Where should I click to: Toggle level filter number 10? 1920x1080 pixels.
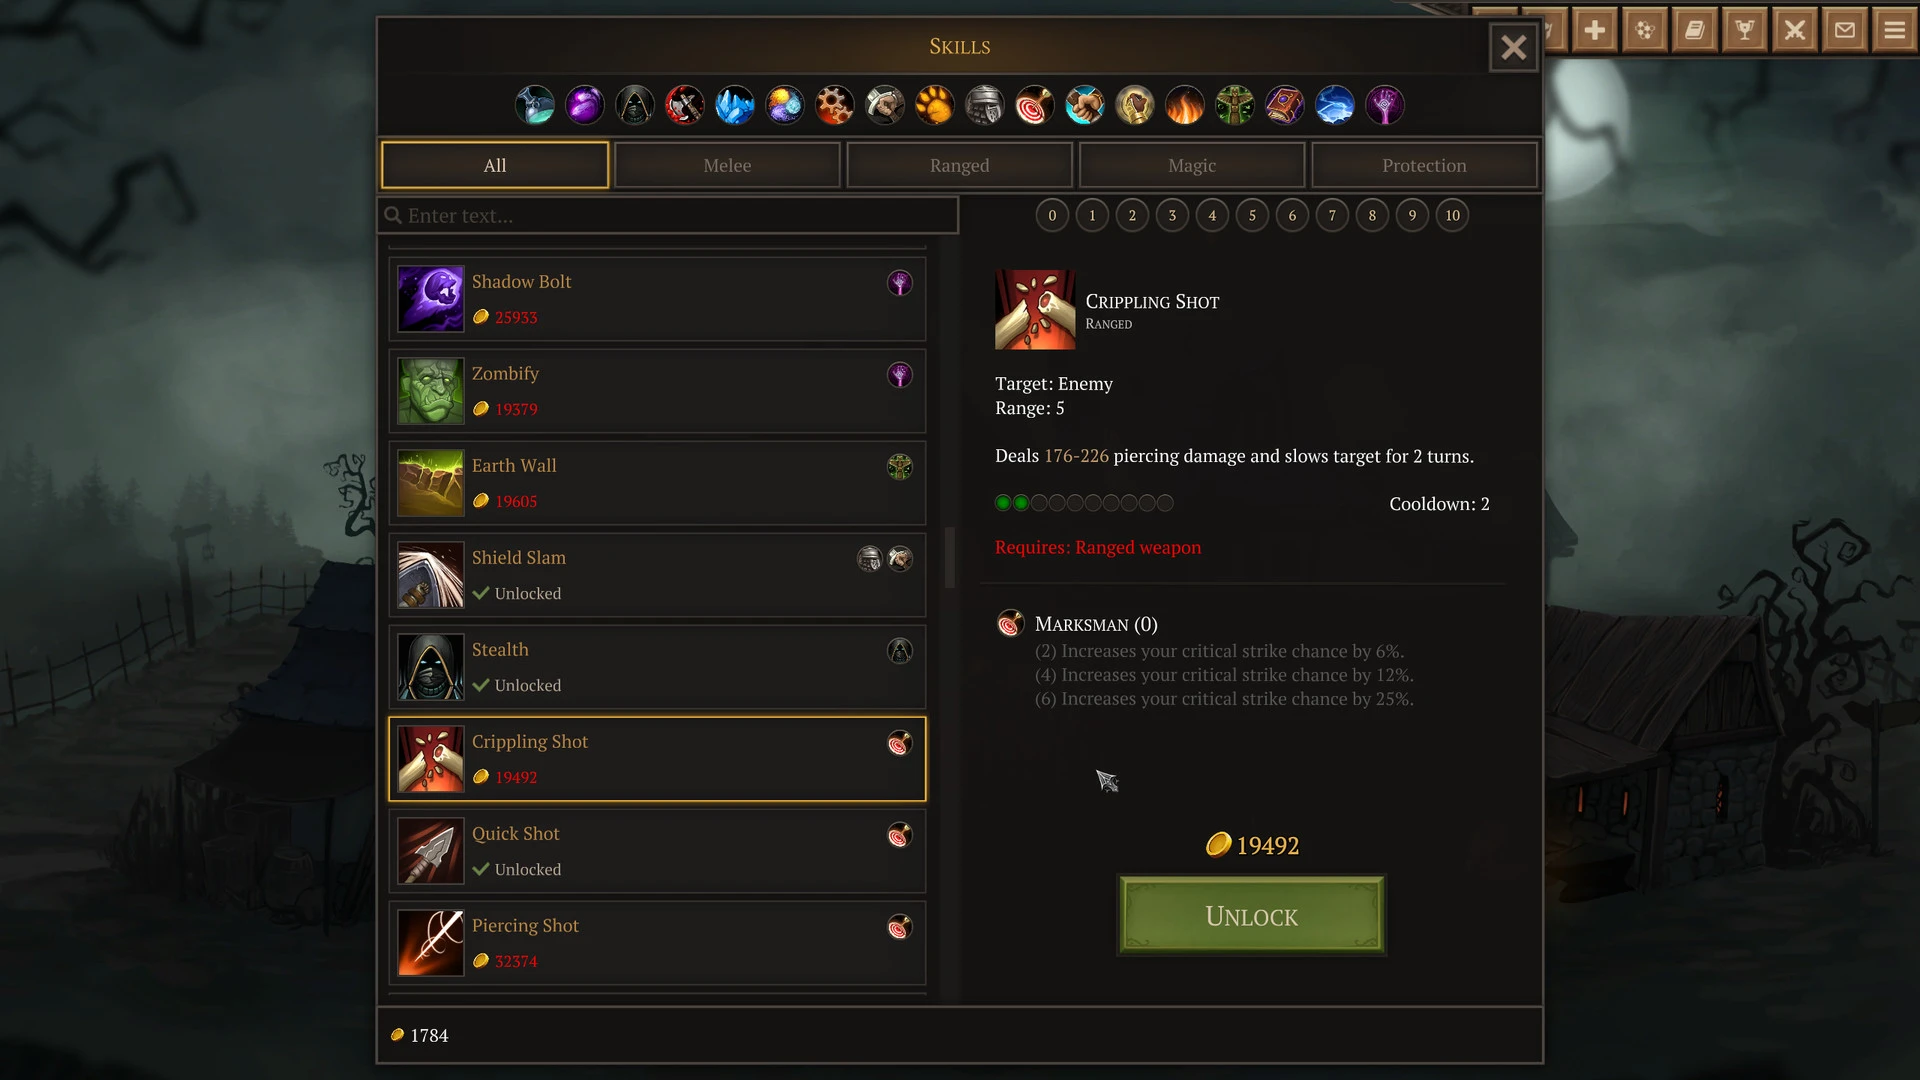[1452, 215]
